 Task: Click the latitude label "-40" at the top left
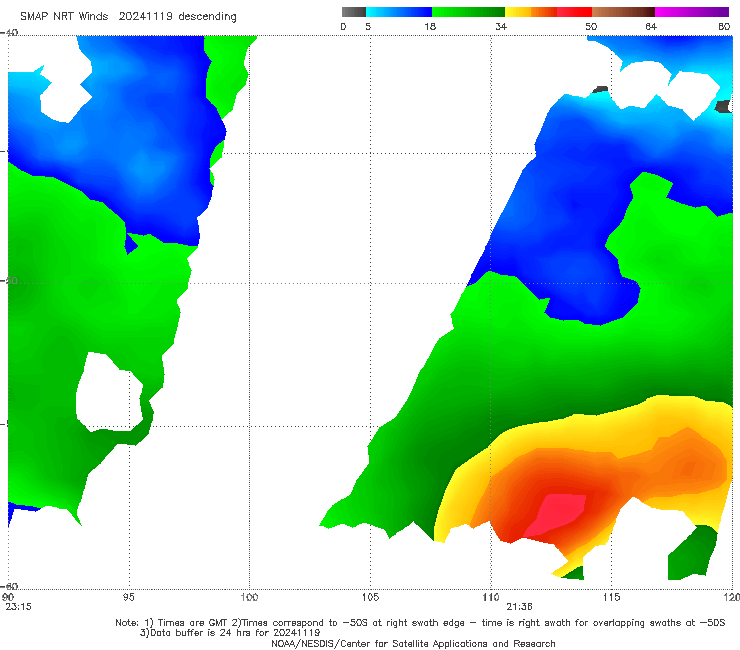point(9,32)
